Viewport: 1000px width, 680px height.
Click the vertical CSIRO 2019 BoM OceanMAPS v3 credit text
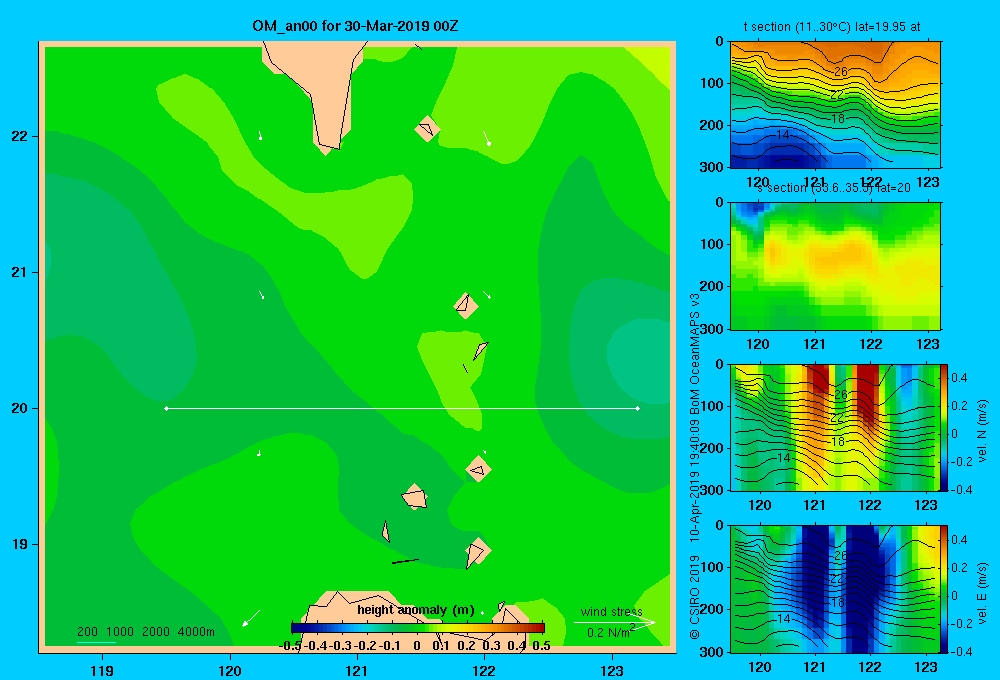(x=695, y=466)
